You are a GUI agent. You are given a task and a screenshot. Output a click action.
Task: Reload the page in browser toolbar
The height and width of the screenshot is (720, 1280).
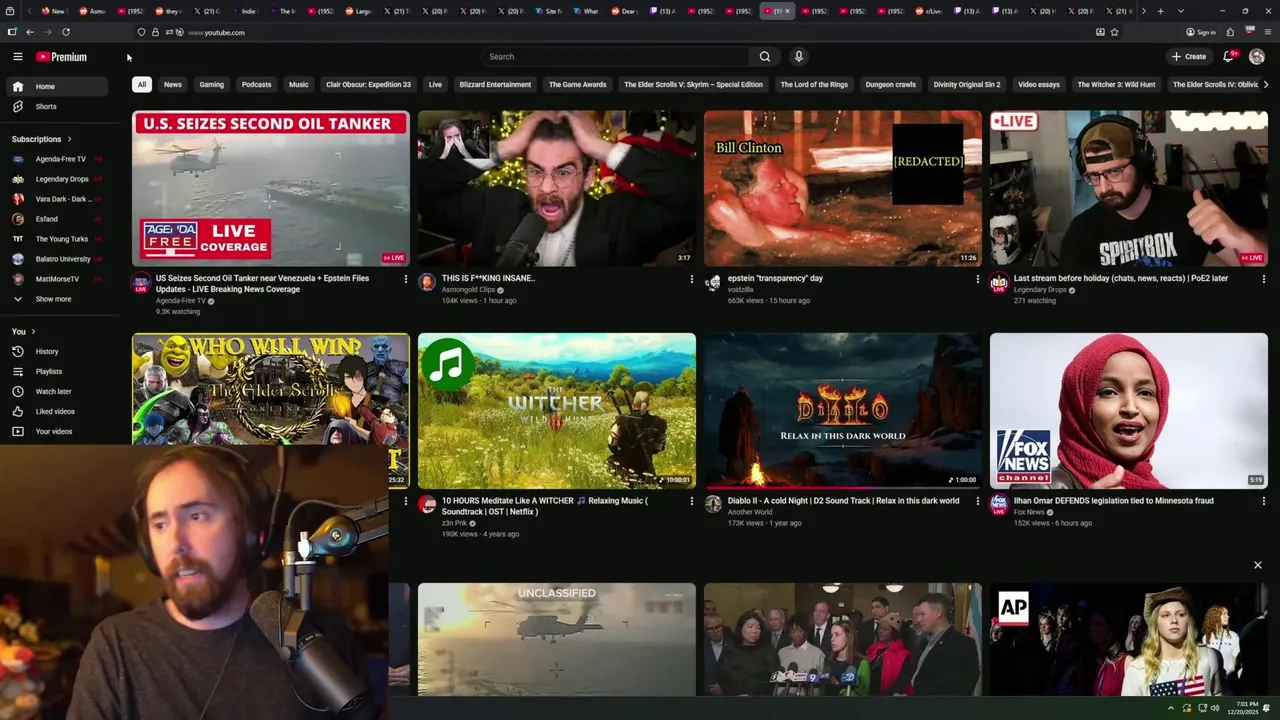point(66,32)
